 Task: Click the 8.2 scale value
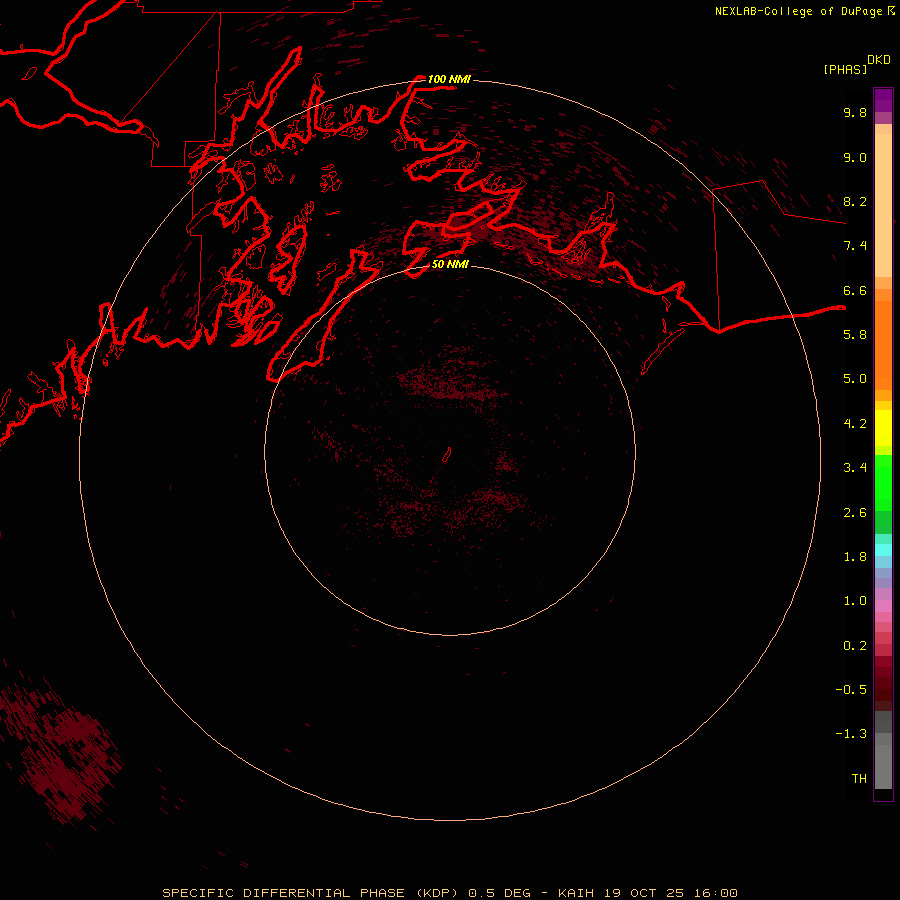pos(855,201)
